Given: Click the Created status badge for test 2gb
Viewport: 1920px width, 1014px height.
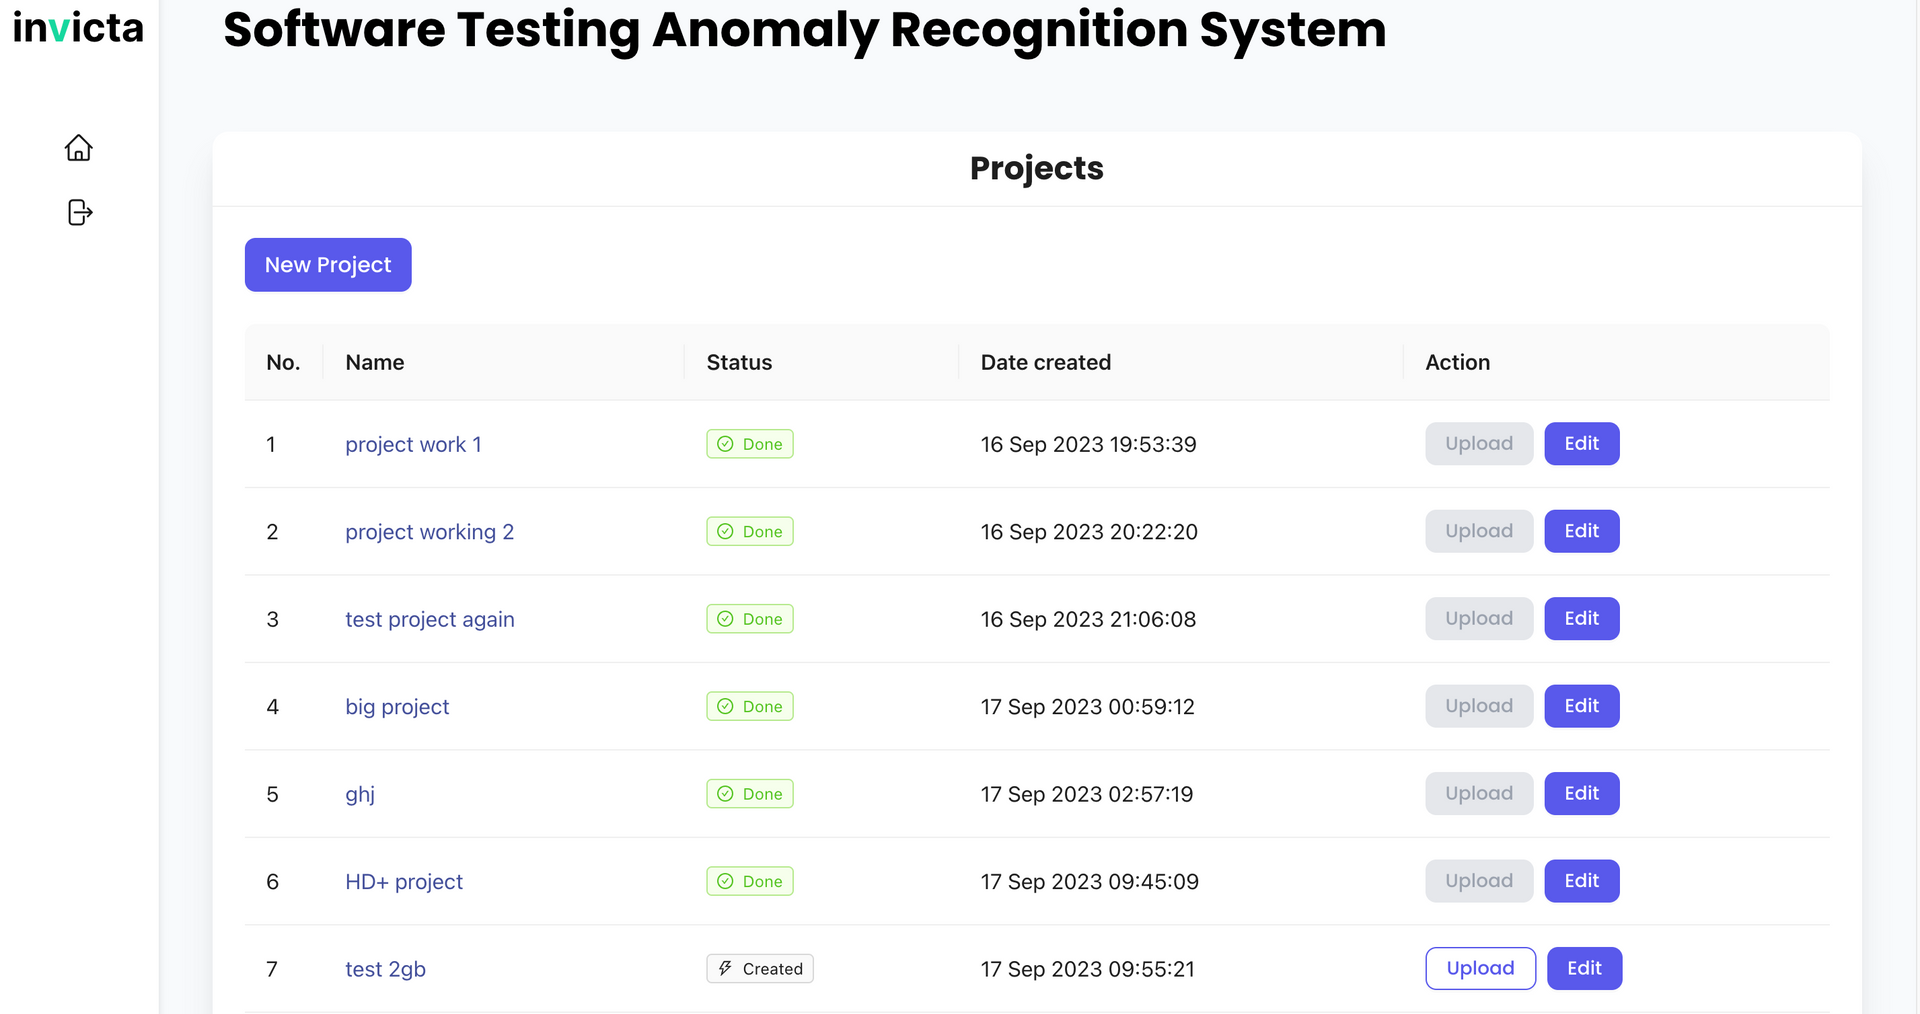Looking at the screenshot, I should pyautogui.click(x=760, y=969).
